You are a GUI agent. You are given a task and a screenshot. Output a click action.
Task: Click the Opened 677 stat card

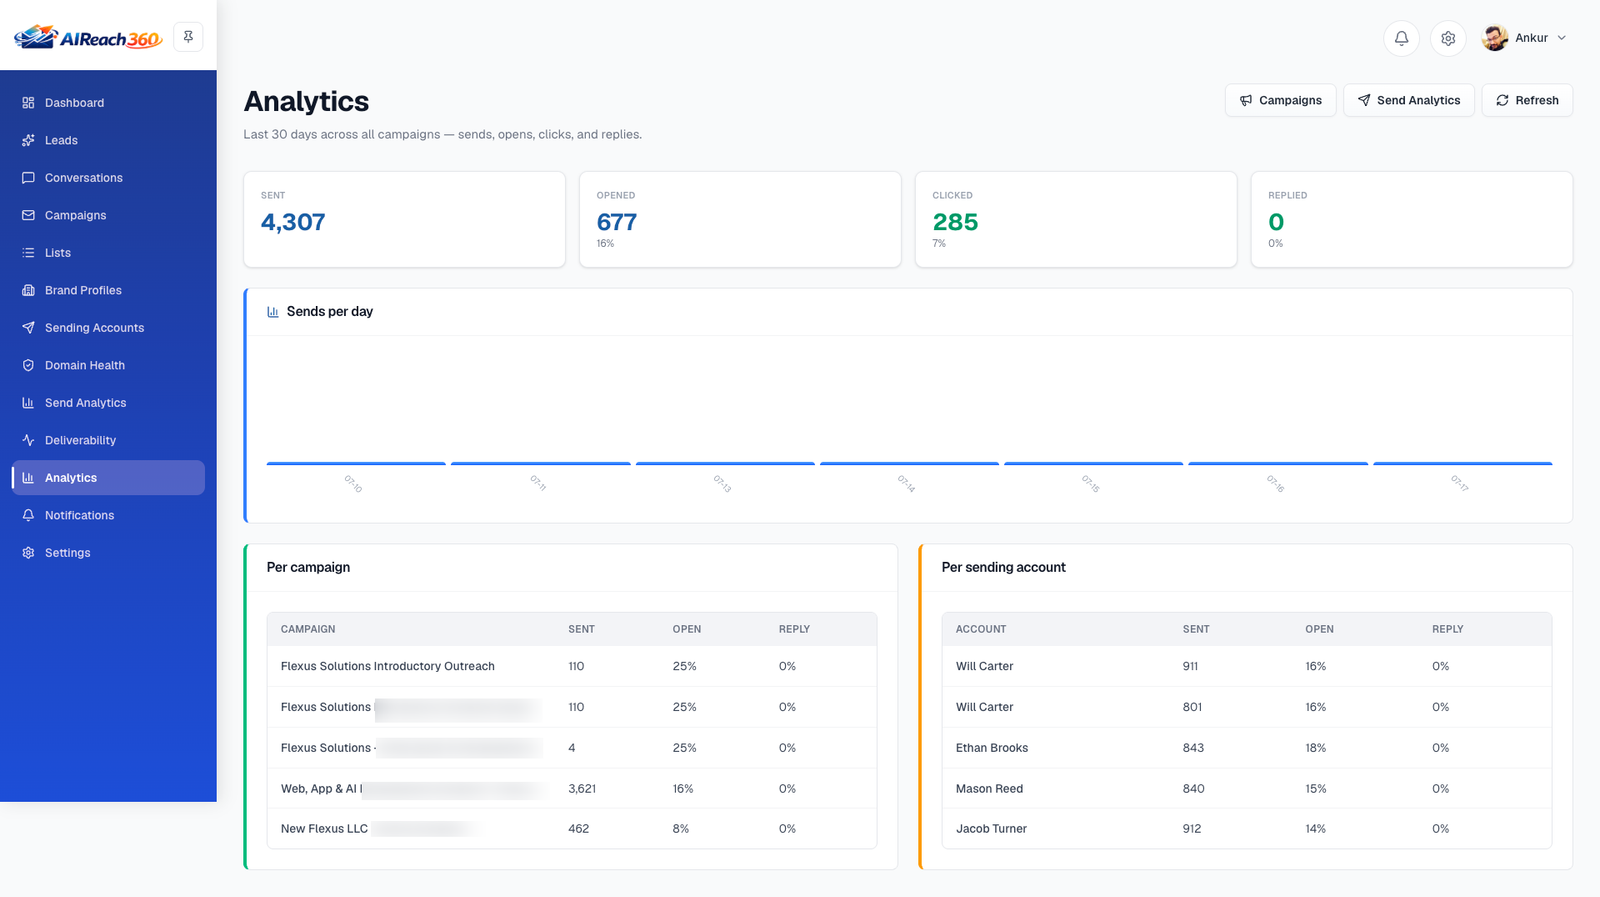740,219
